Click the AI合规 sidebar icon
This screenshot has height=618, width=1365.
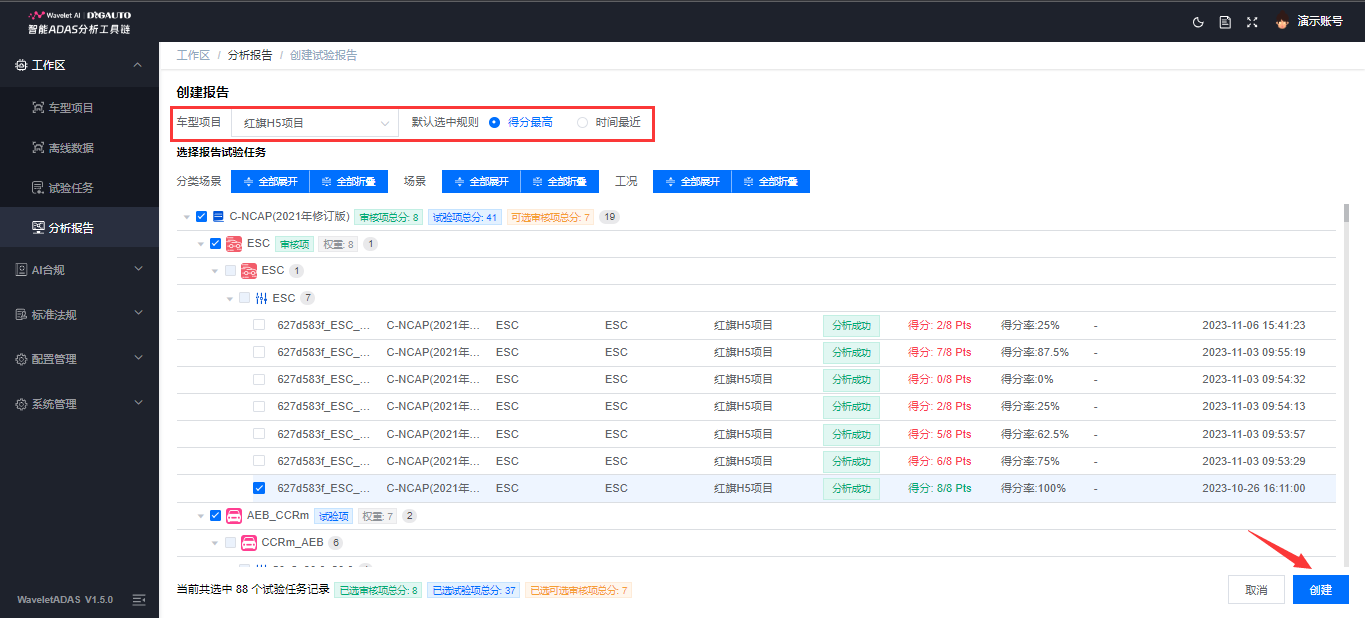point(21,269)
